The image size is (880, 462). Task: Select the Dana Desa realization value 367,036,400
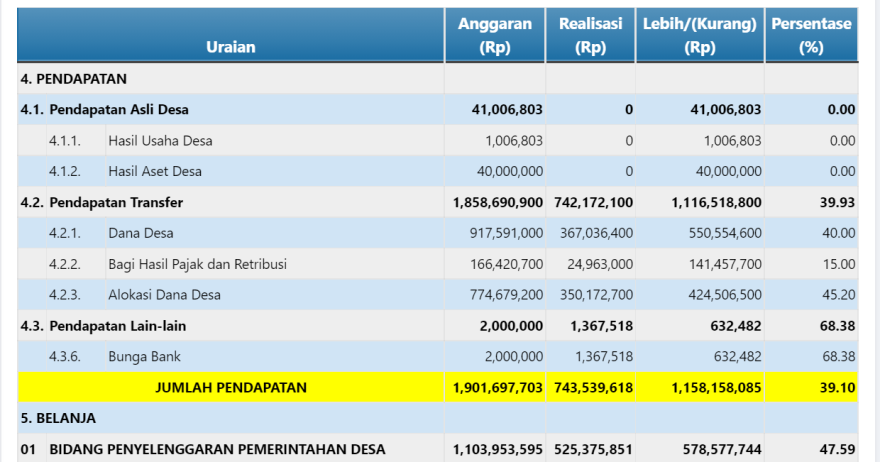coord(593,233)
